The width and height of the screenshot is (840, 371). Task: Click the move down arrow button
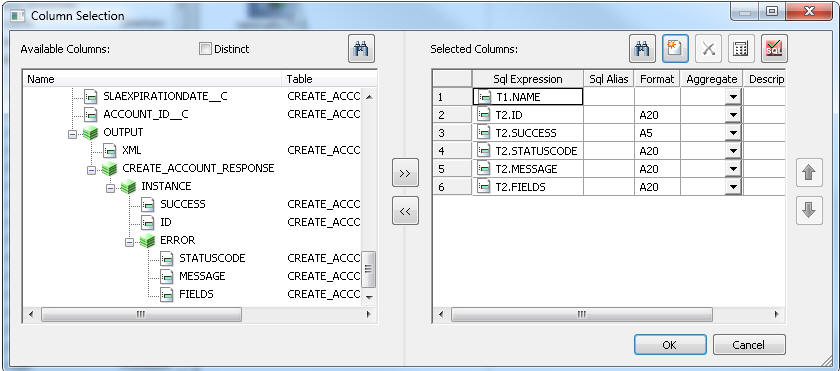click(809, 211)
